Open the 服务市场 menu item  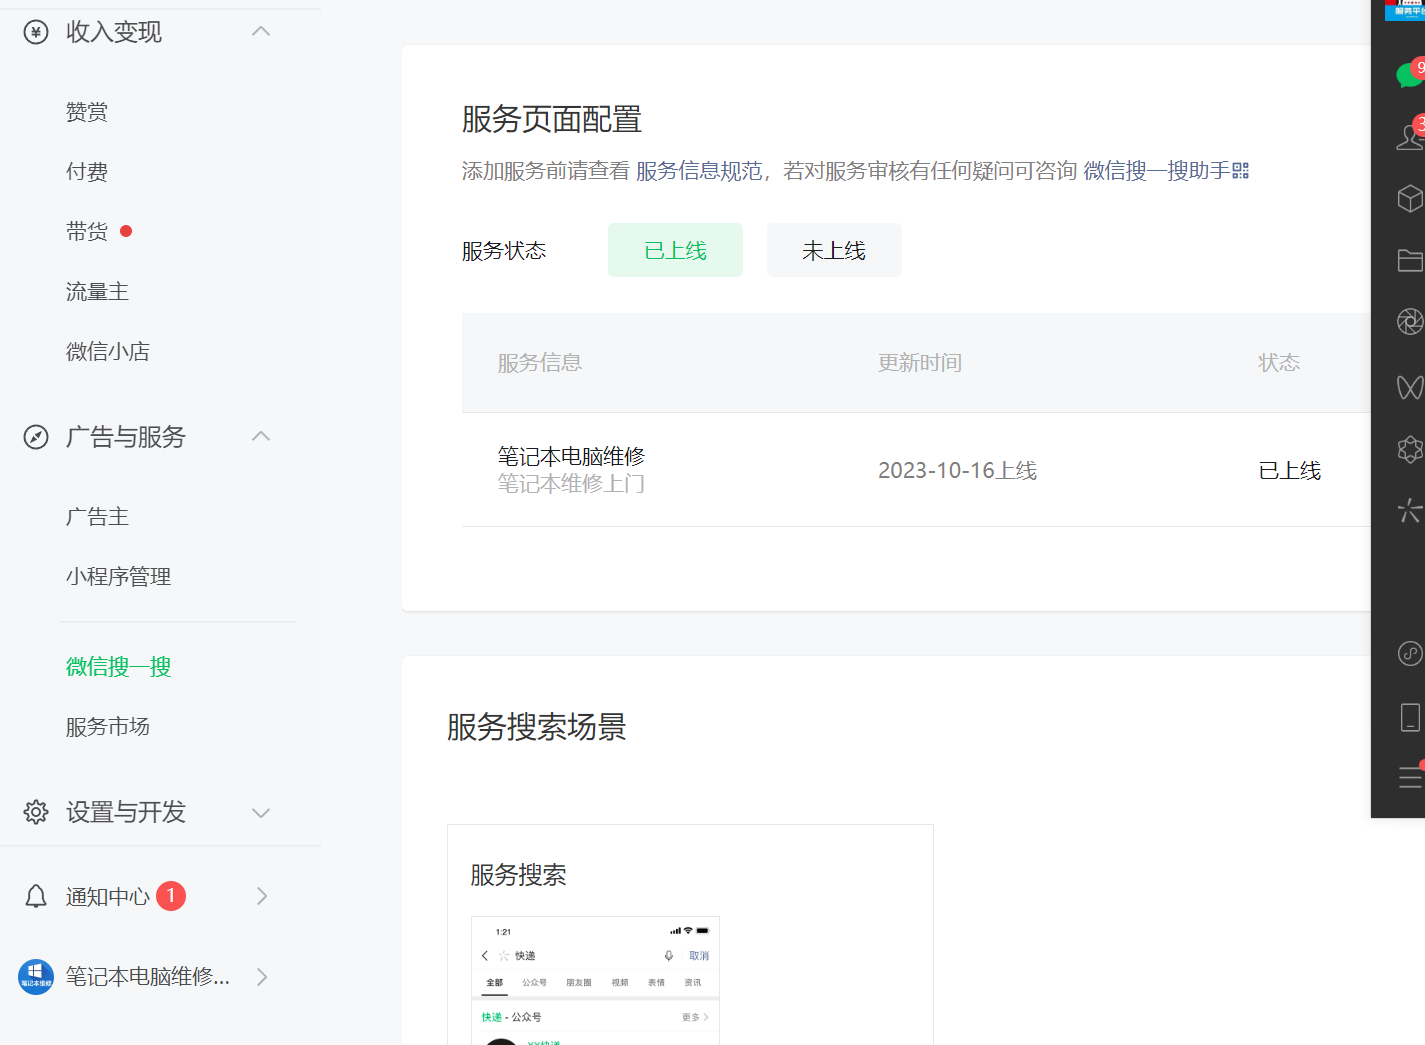[108, 727]
